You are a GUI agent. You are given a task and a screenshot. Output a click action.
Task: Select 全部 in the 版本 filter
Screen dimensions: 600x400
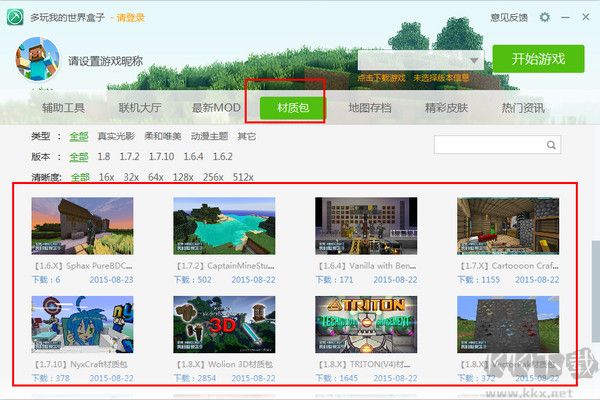pyautogui.click(x=79, y=157)
